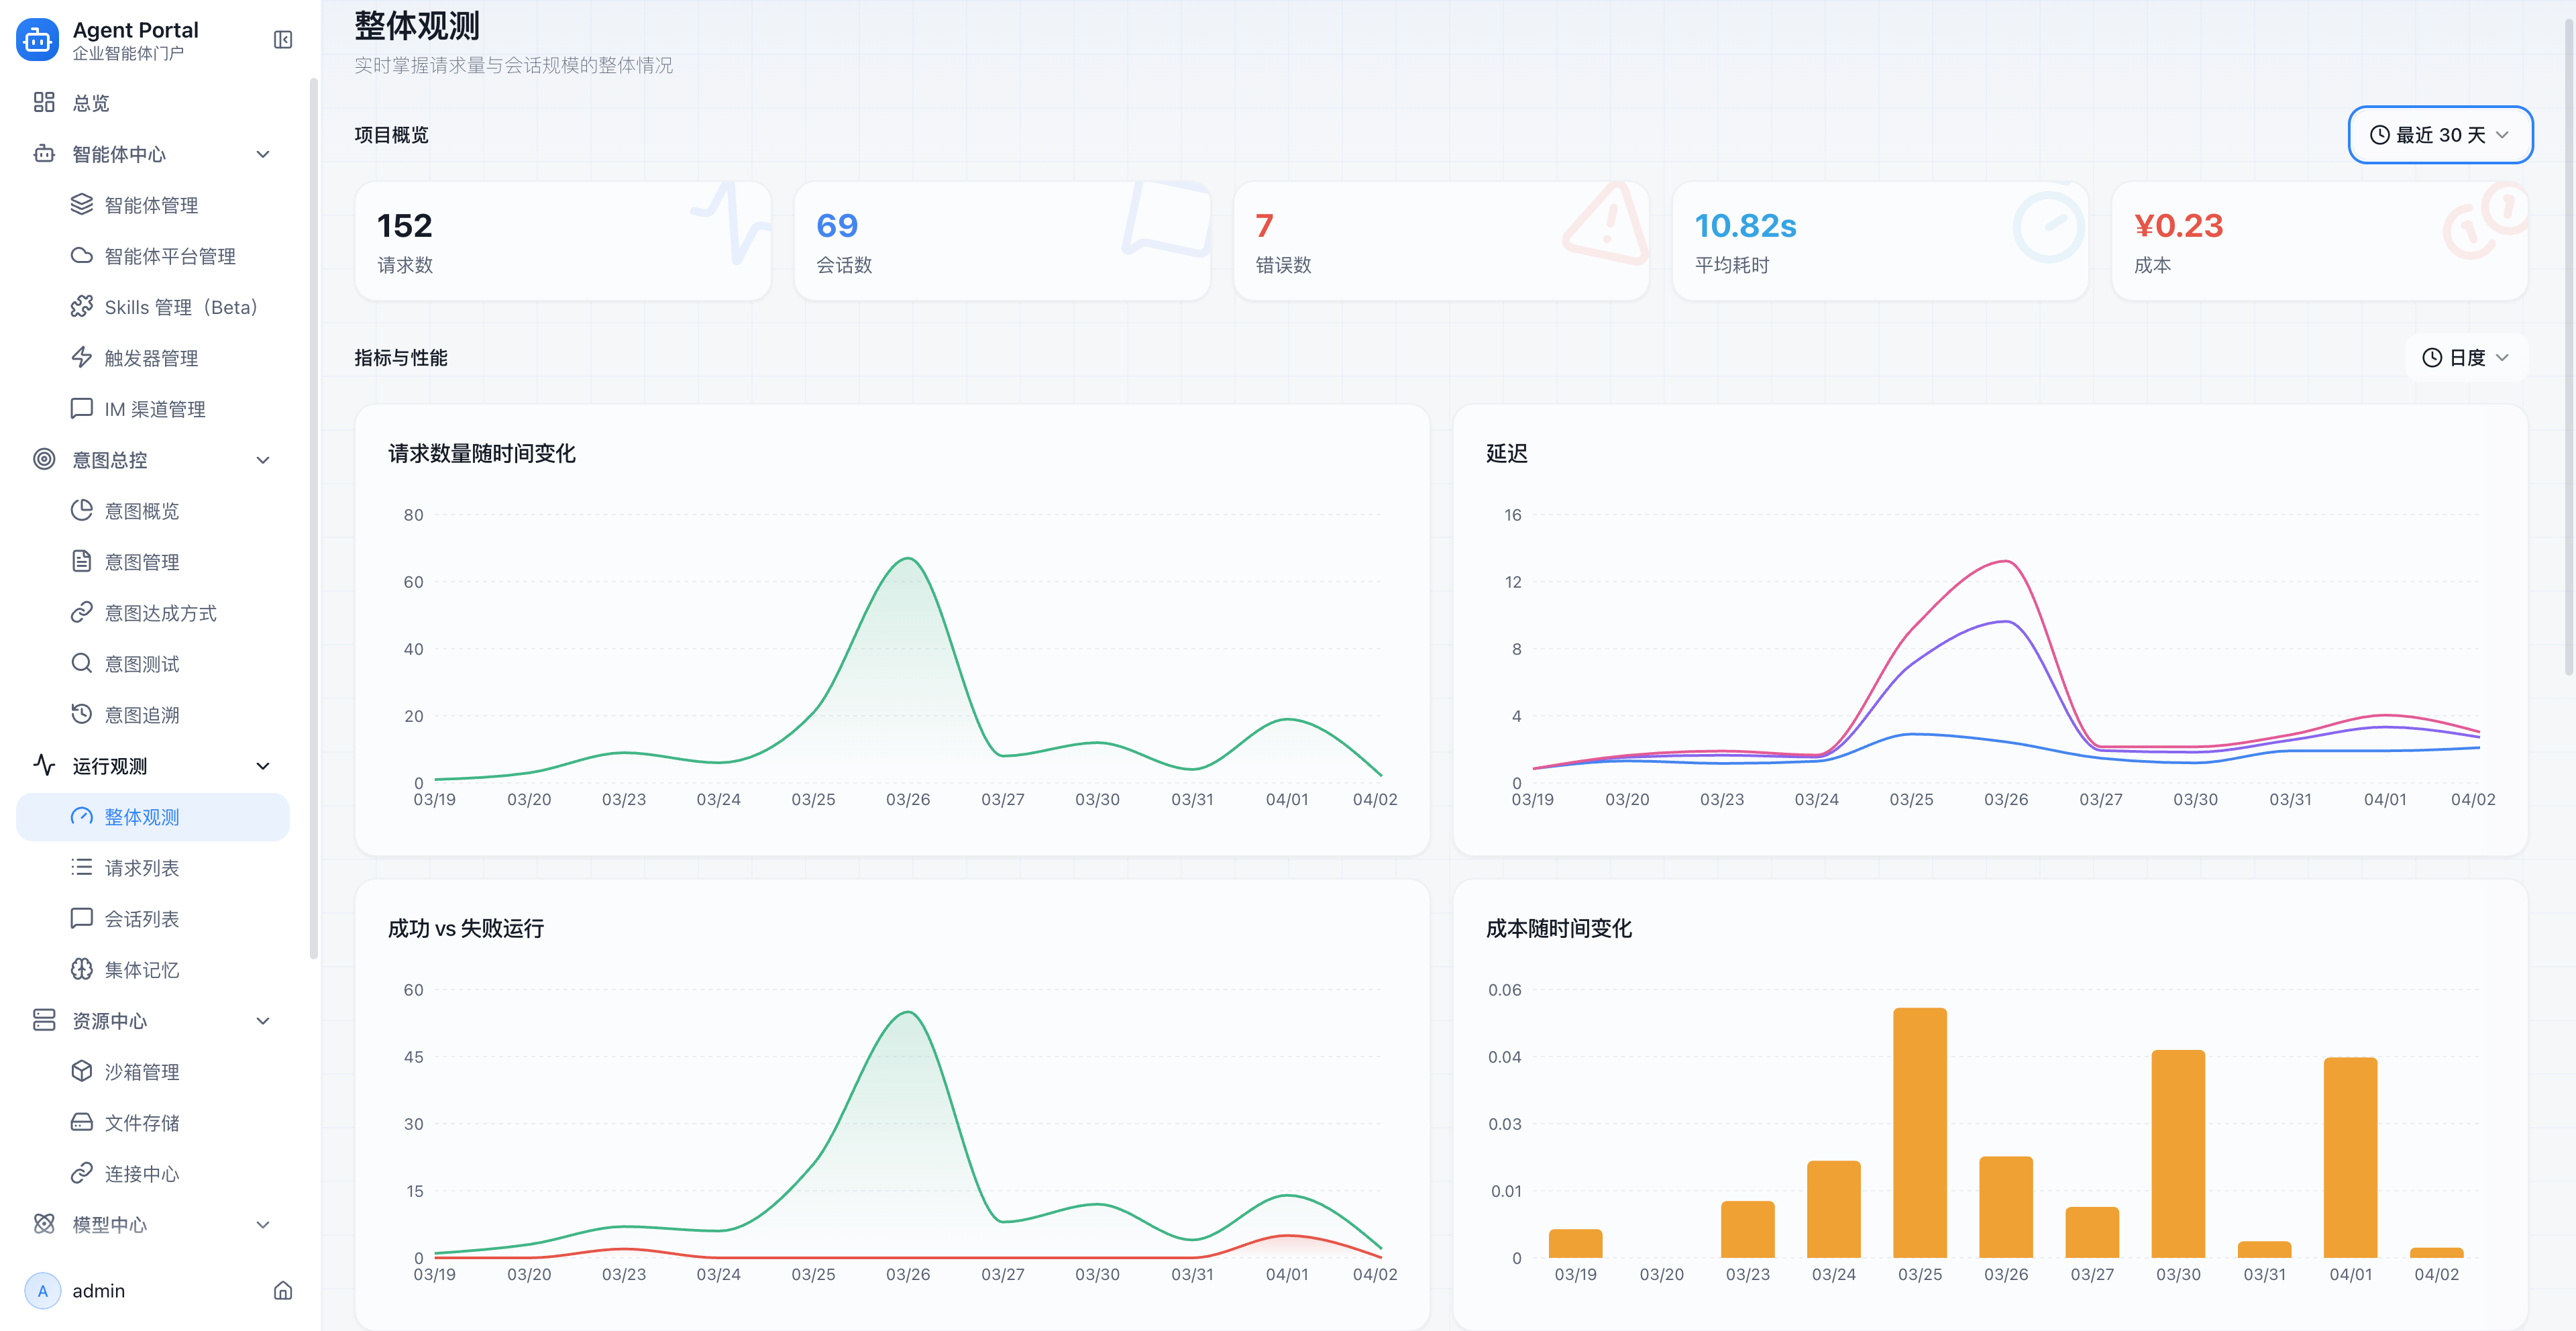The height and width of the screenshot is (1331, 2576).
Task: Click the 触发器管理 lightning icon
Action: coord(82,357)
